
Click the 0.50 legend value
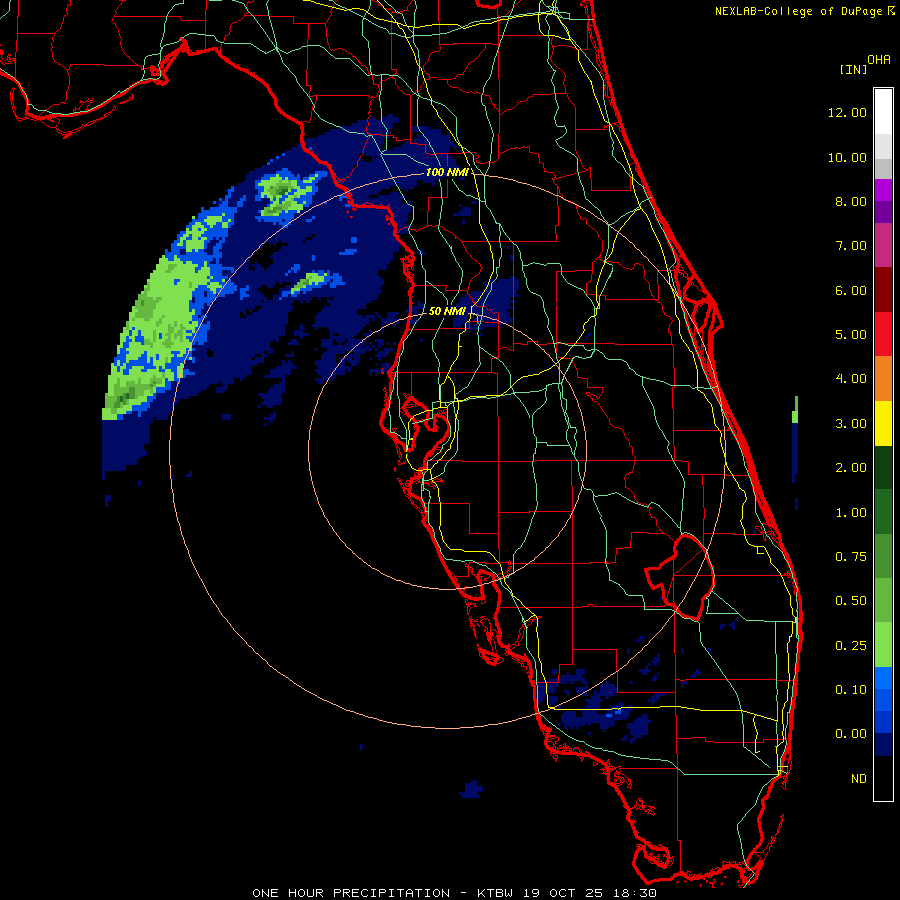click(851, 601)
